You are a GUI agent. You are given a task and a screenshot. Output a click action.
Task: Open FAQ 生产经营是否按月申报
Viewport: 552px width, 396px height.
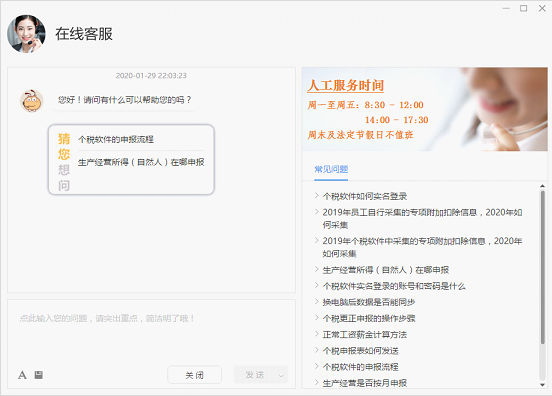tap(365, 383)
